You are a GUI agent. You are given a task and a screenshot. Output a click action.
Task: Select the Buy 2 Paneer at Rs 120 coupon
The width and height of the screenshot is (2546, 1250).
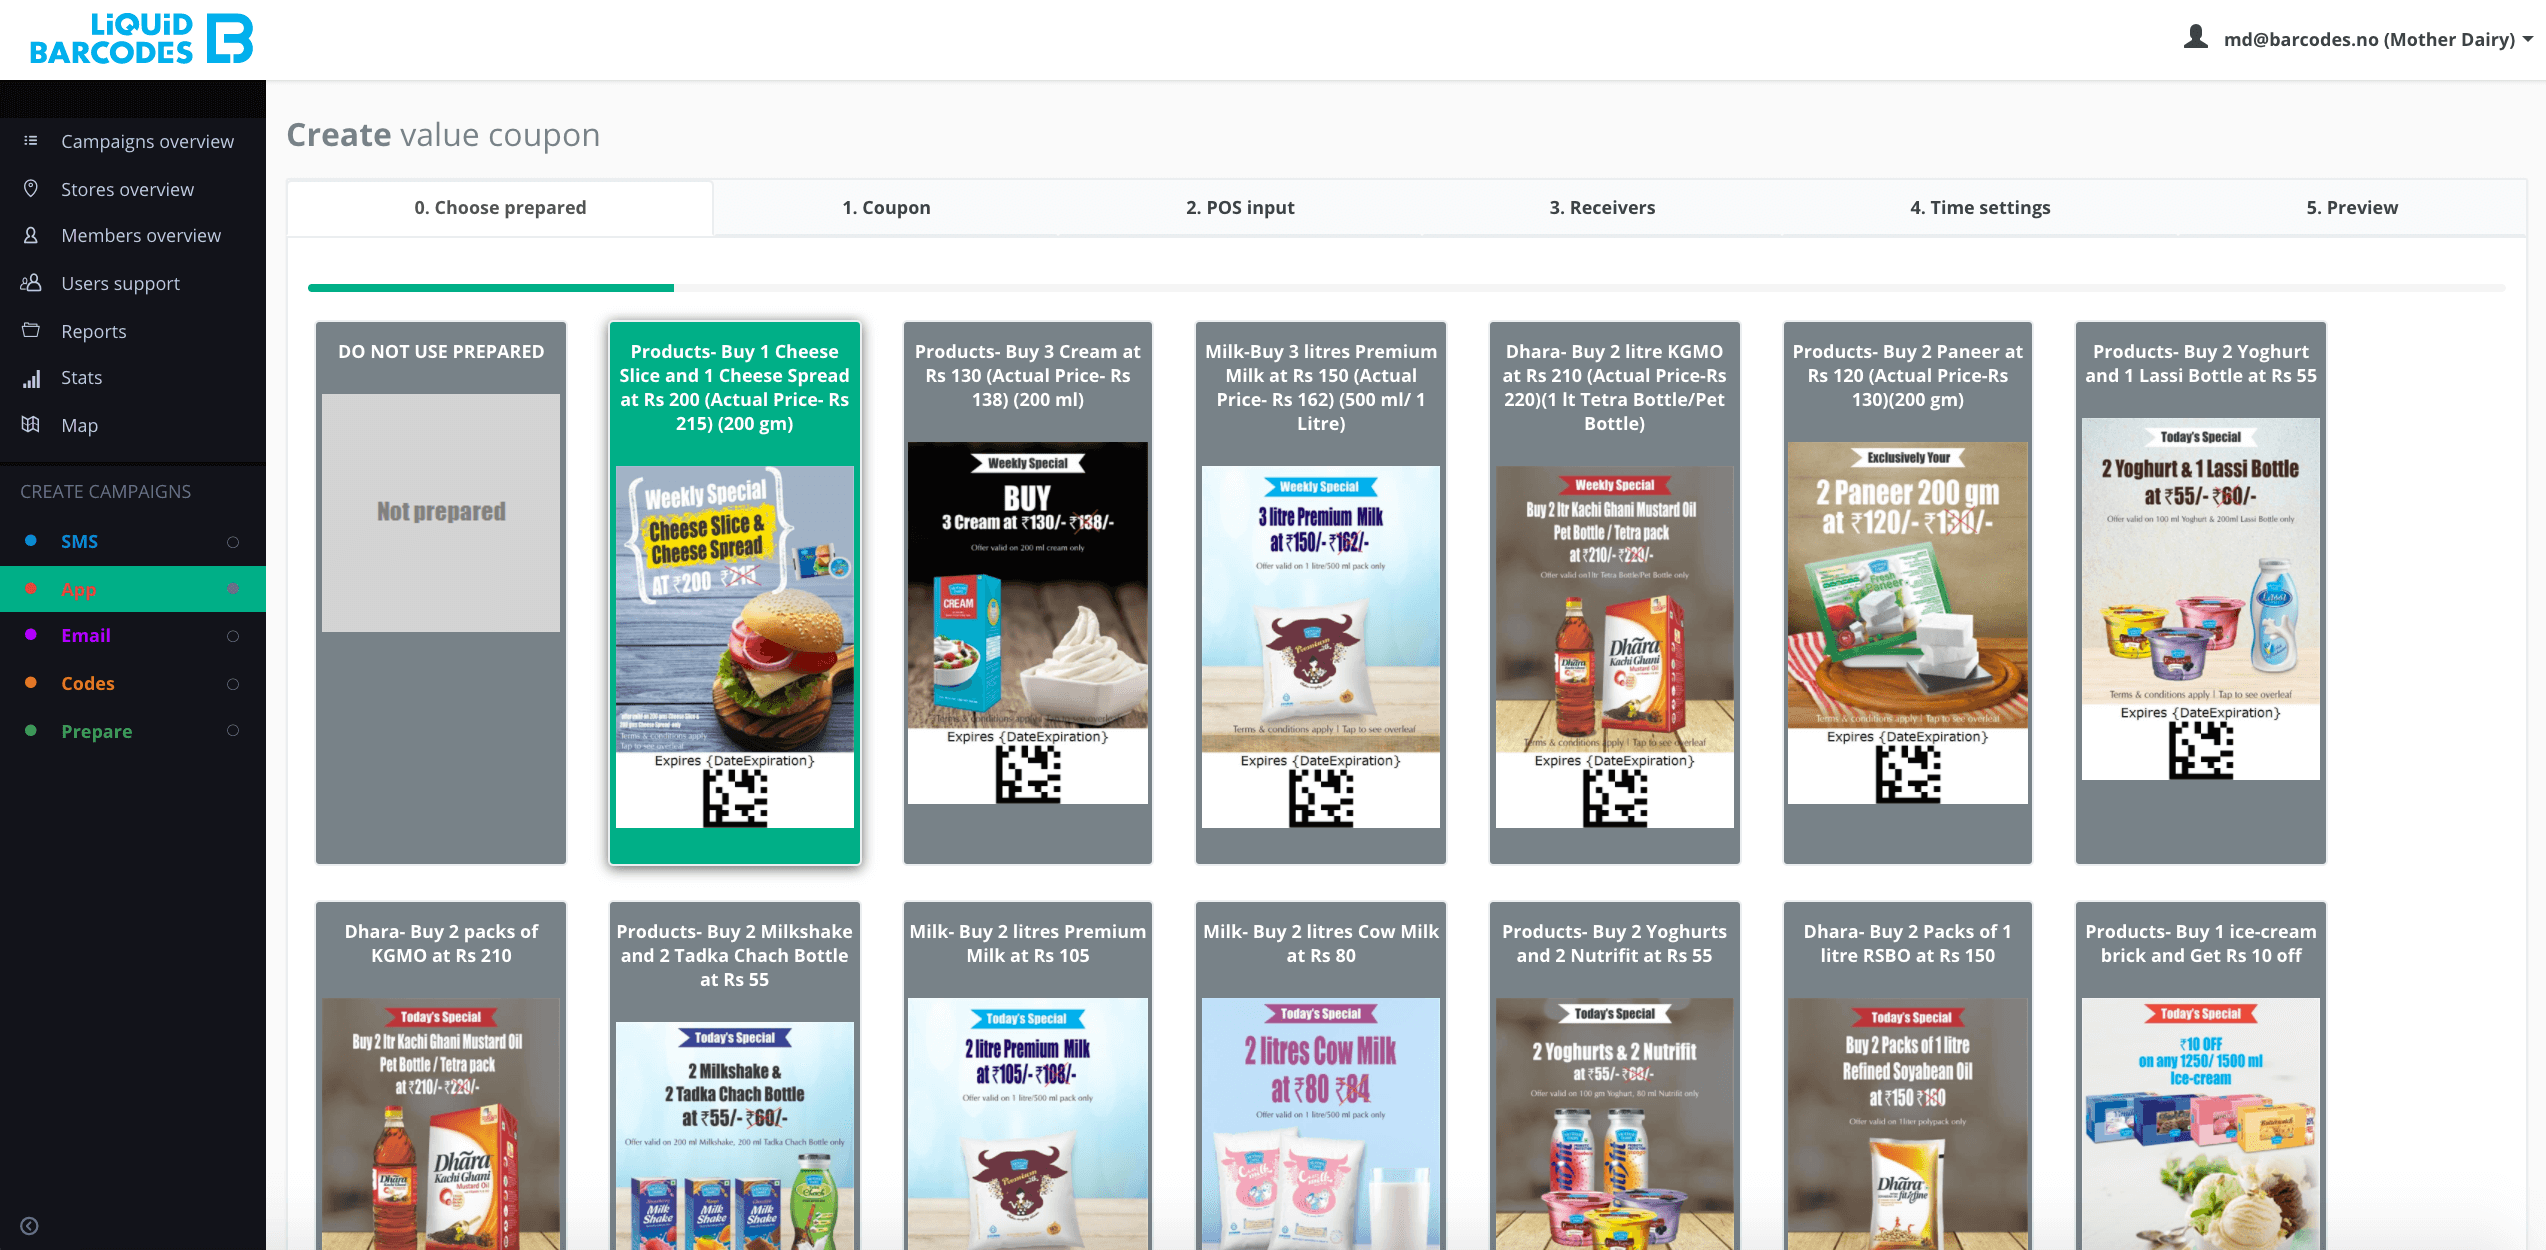[1908, 592]
